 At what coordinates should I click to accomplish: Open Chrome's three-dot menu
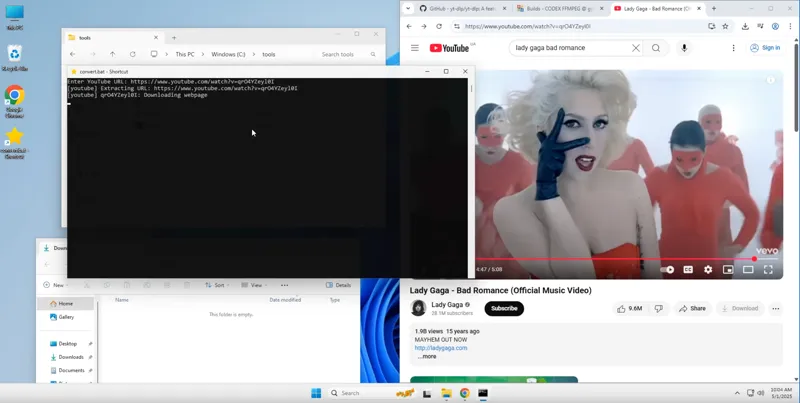(790, 26)
